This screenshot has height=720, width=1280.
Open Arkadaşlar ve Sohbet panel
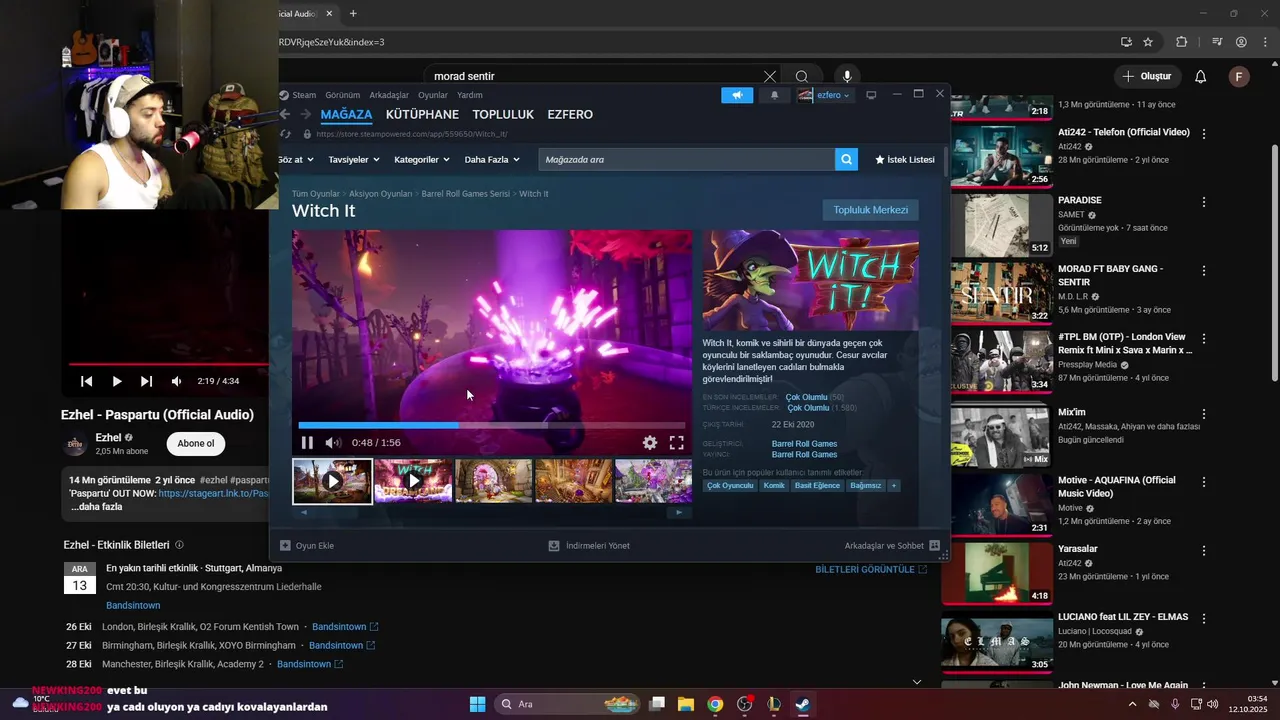click(x=892, y=546)
